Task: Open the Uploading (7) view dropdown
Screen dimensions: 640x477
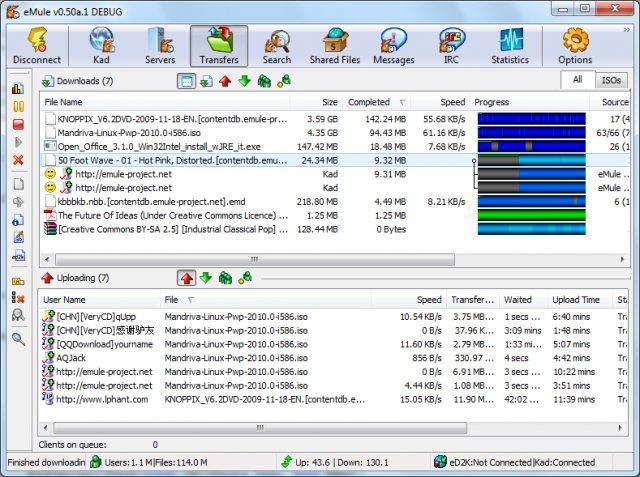Action: click(75, 278)
